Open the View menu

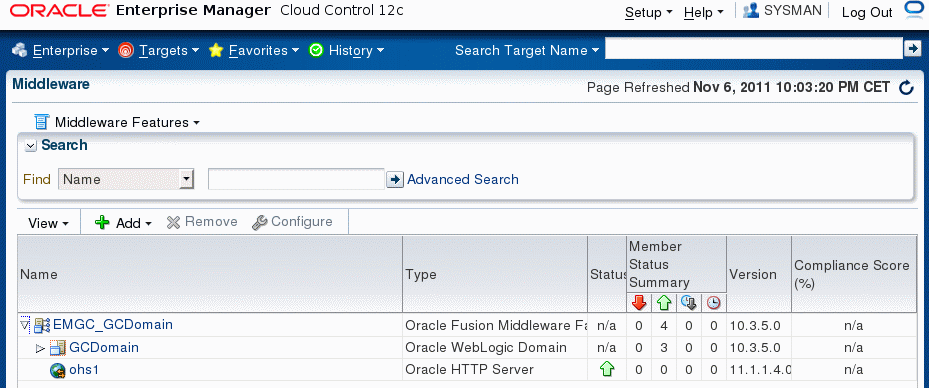pyautogui.click(x=49, y=223)
